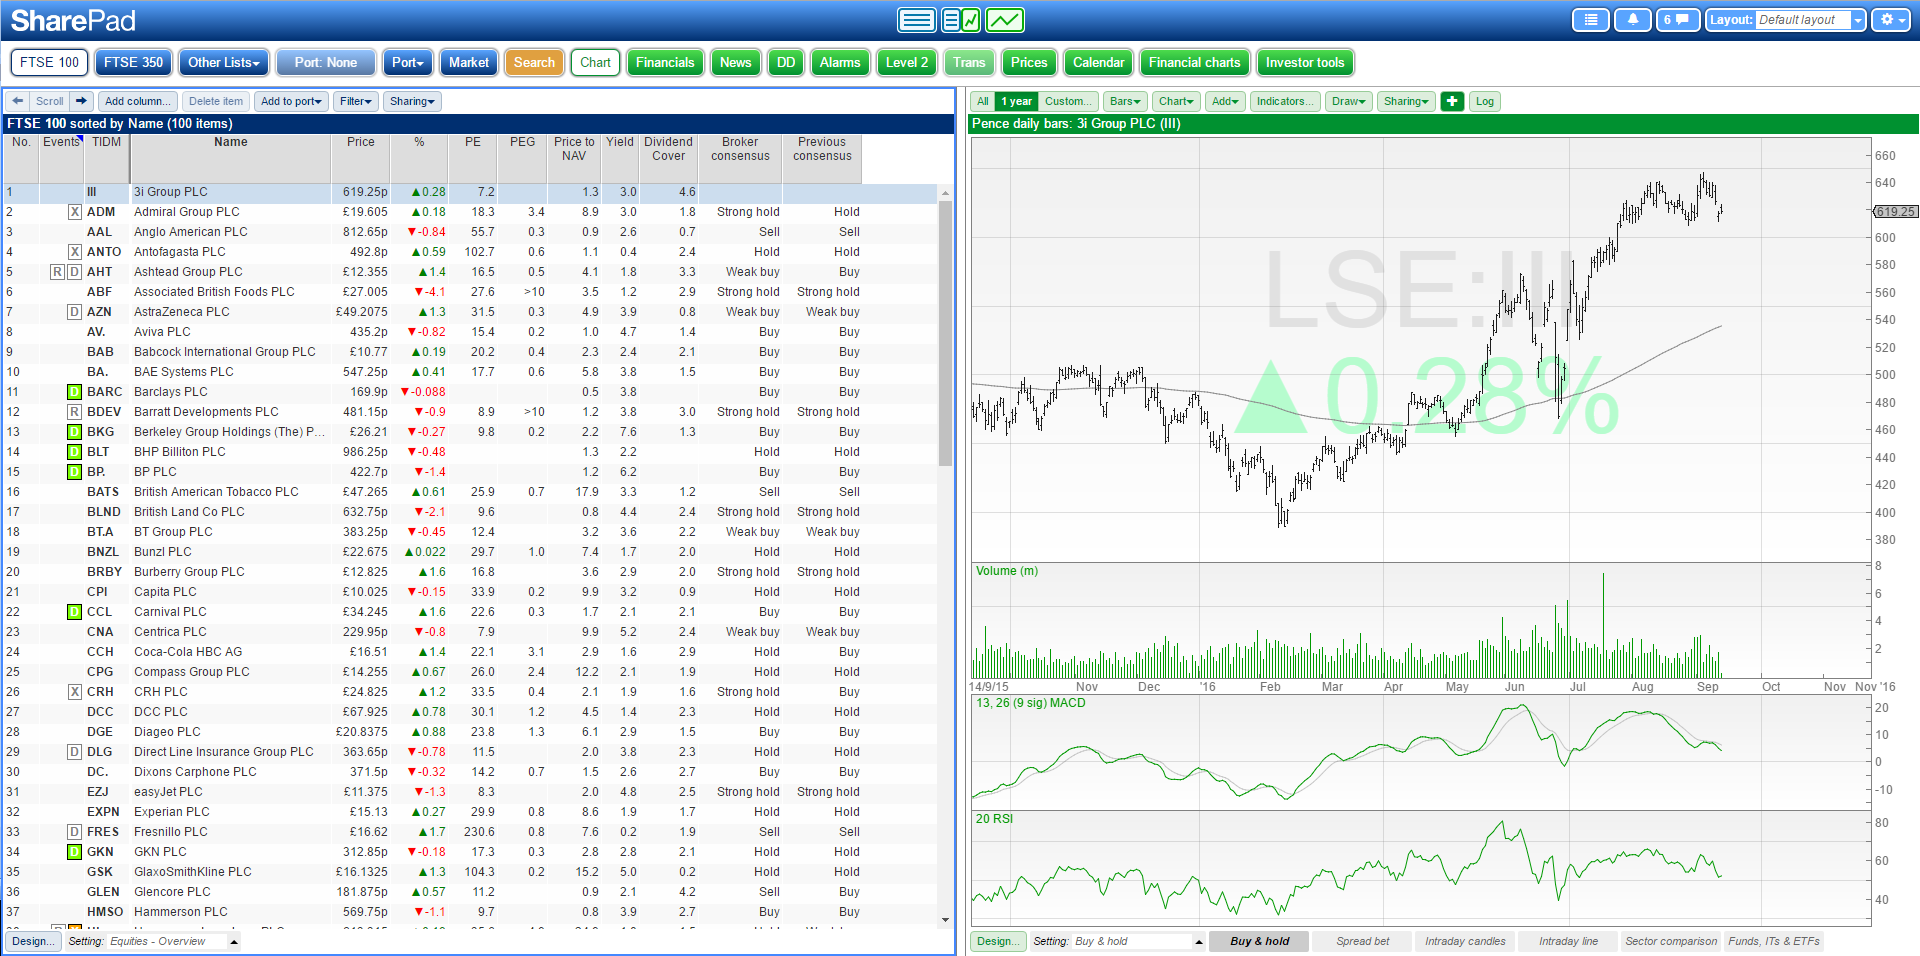The height and width of the screenshot is (956, 1920).
Task: Switch to list-only view layout icon
Action: coord(916,20)
